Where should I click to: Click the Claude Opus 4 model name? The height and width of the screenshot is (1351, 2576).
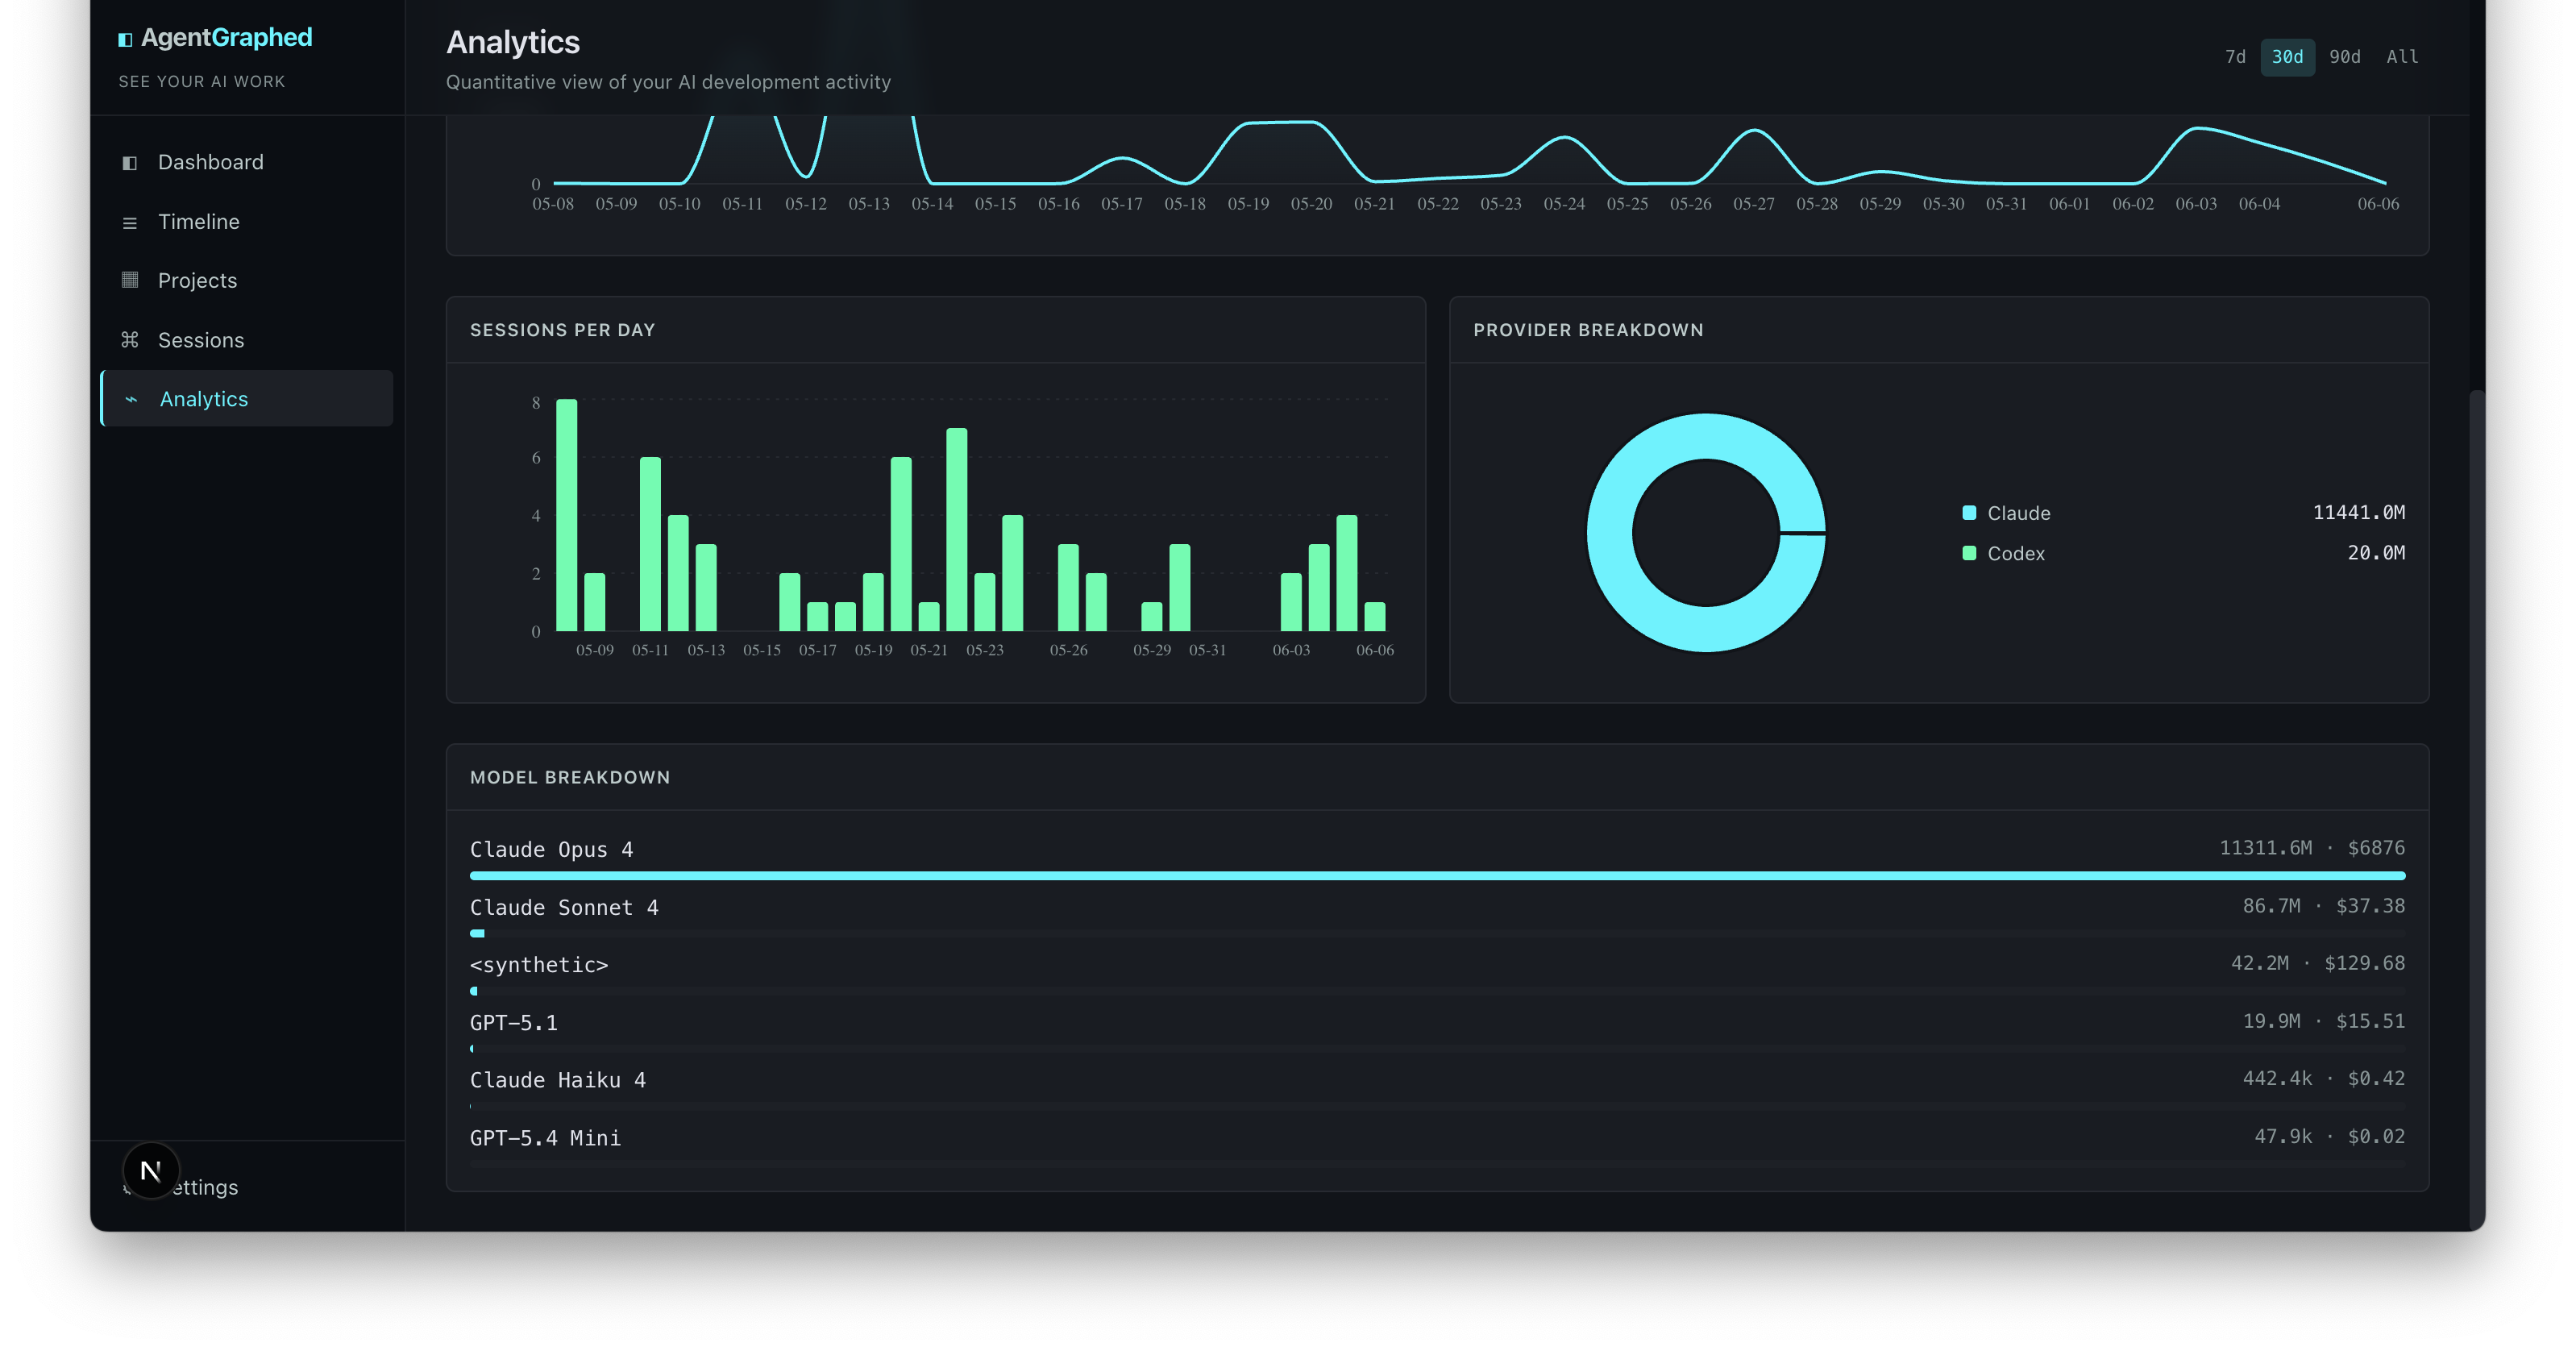click(551, 849)
